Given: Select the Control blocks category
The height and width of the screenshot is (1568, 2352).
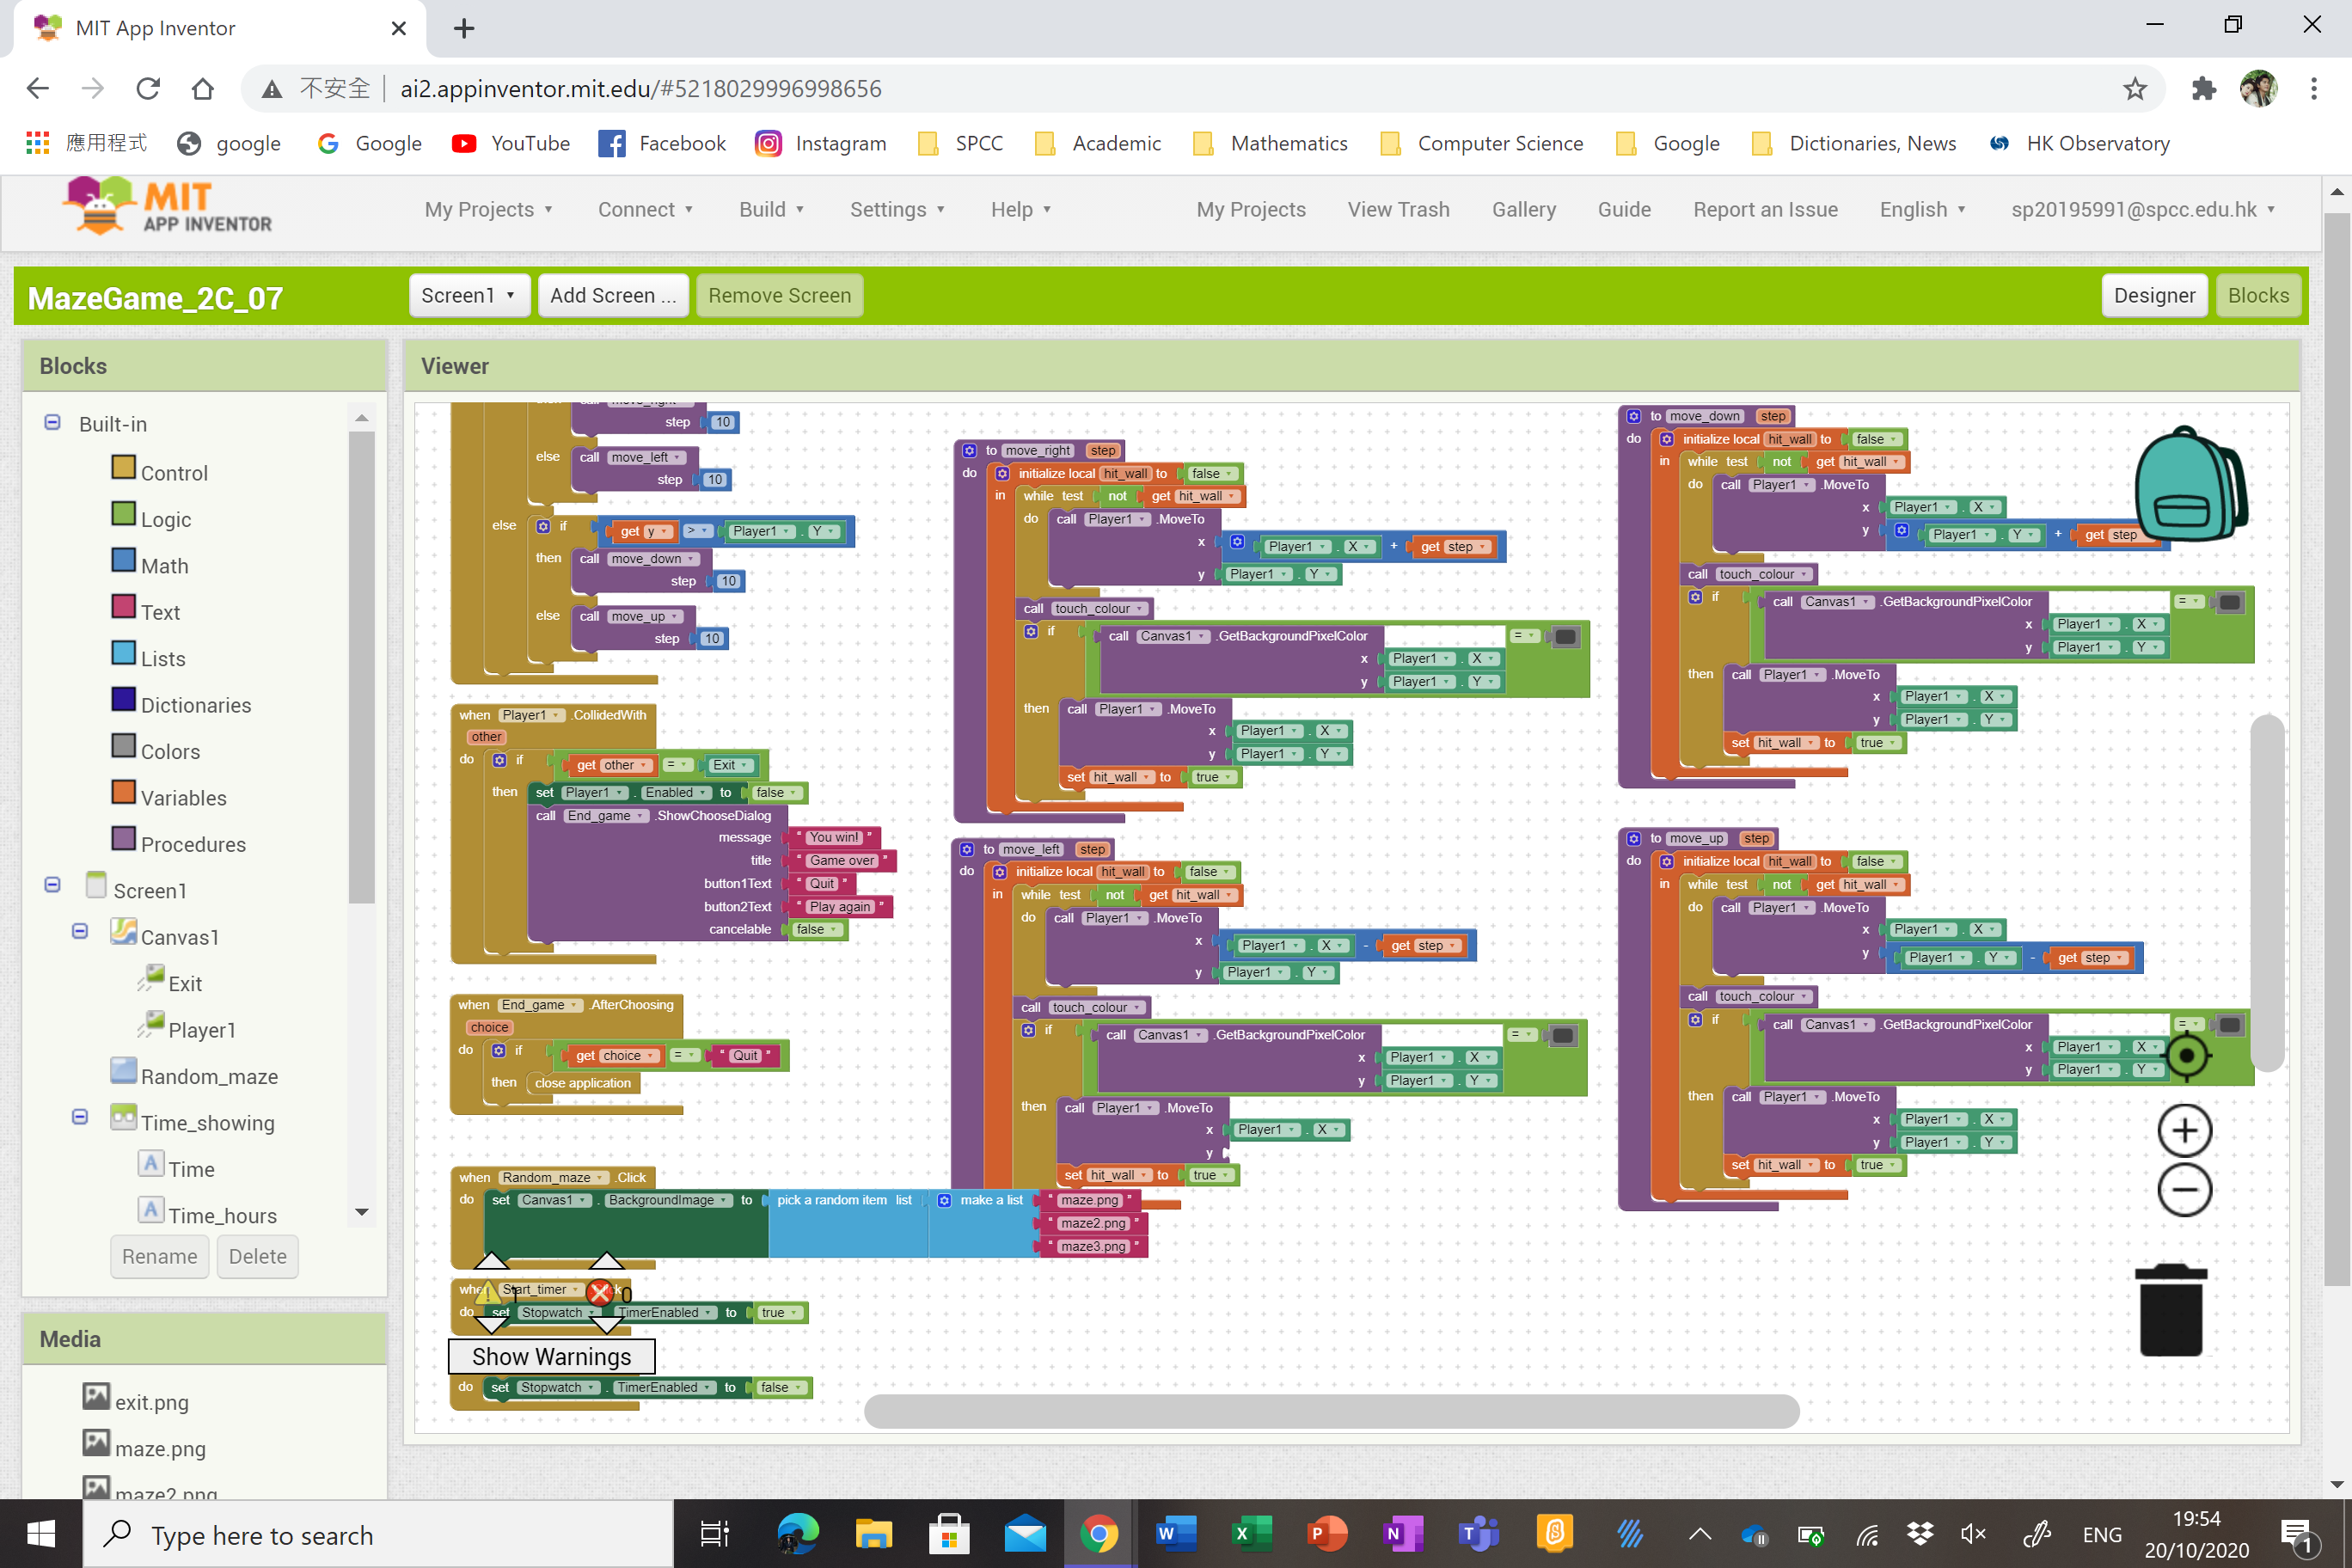Looking at the screenshot, I should pos(174,471).
